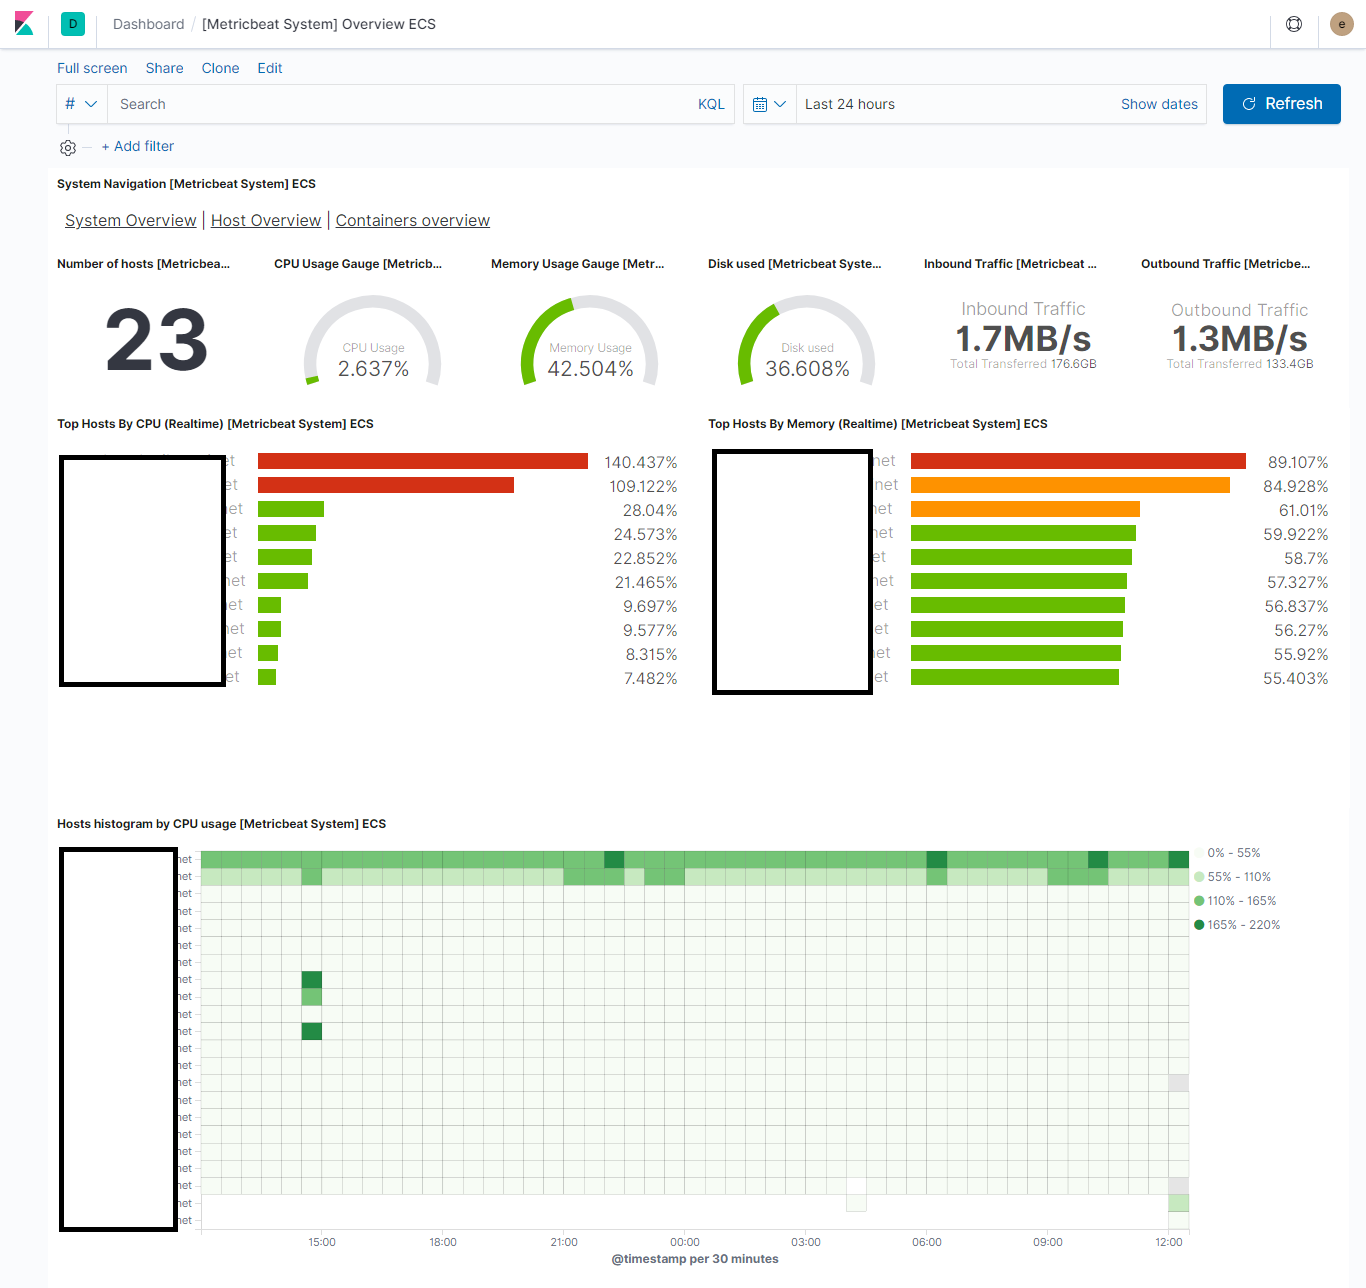Open saved queries hash dropdown

click(x=82, y=104)
